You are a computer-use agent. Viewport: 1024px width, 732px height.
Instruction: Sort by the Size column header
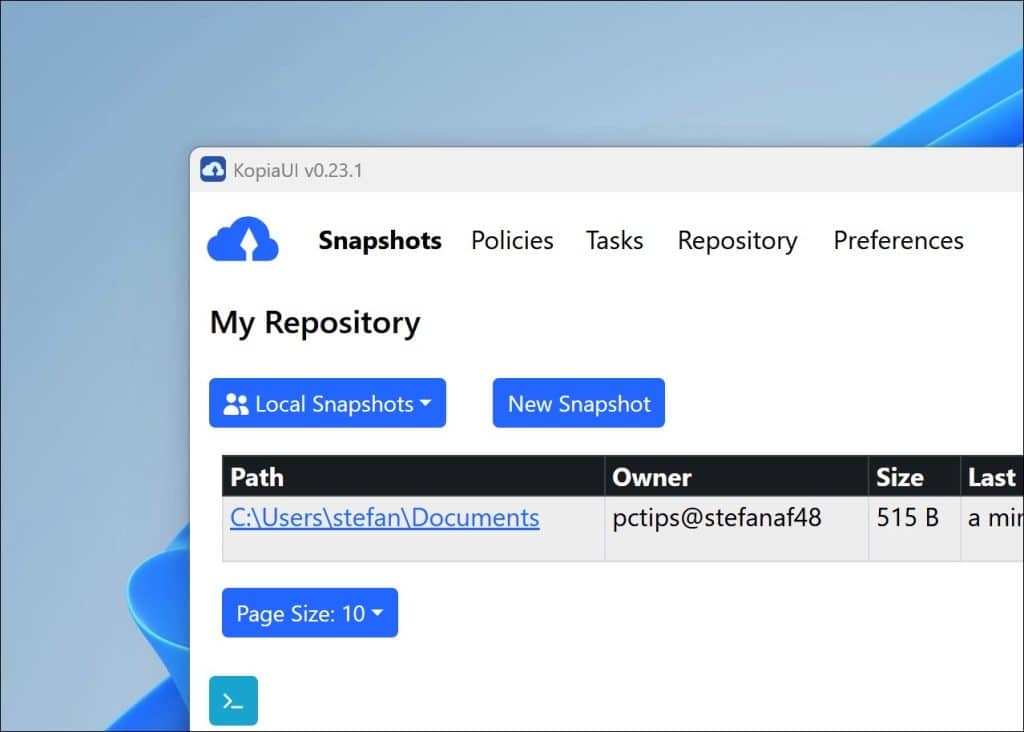pos(914,476)
